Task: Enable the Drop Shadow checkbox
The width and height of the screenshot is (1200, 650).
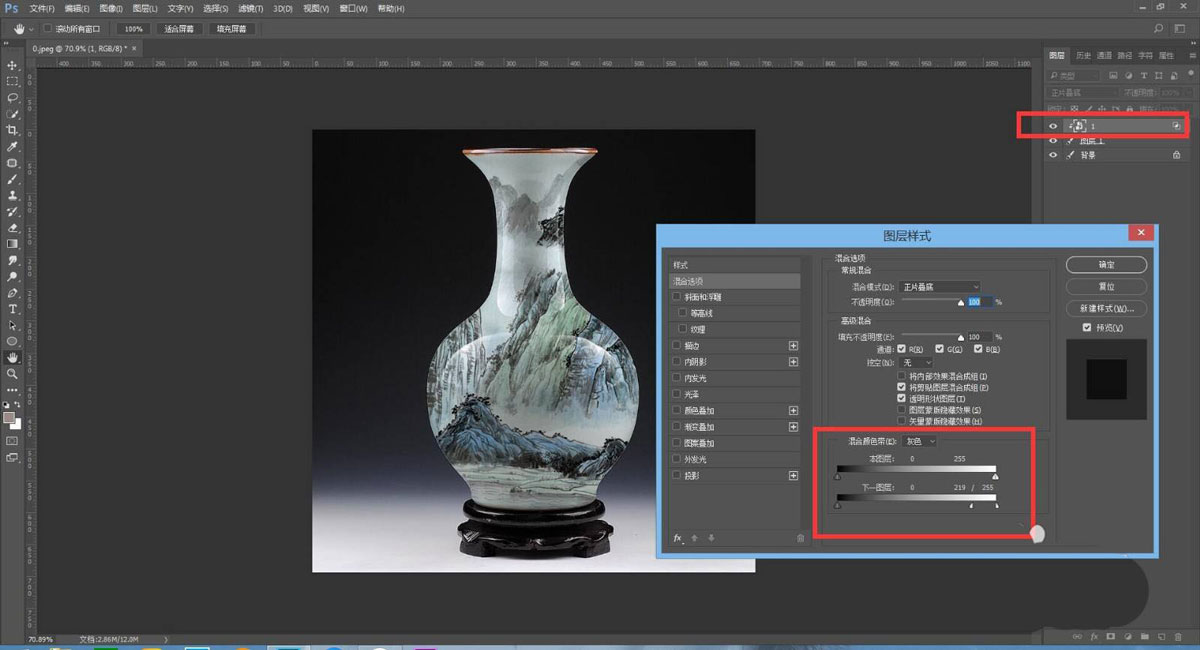Action: (x=677, y=475)
